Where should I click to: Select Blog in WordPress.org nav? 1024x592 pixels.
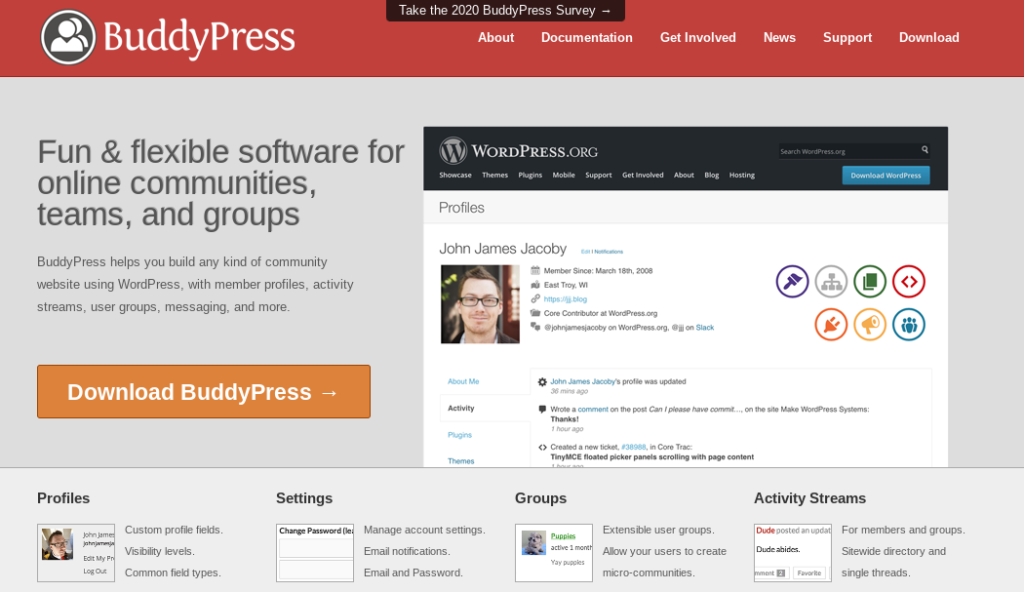(x=712, y=175)
